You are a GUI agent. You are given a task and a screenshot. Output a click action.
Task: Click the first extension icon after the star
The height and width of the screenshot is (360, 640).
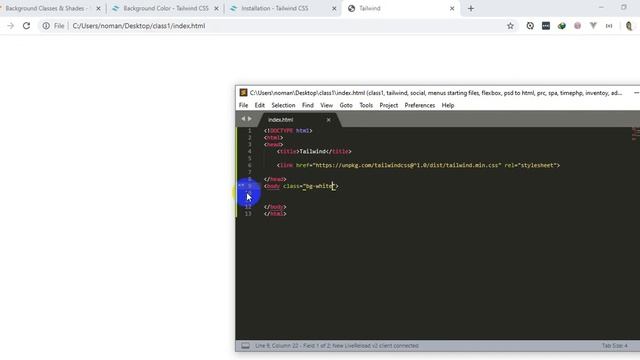[530, 26]
